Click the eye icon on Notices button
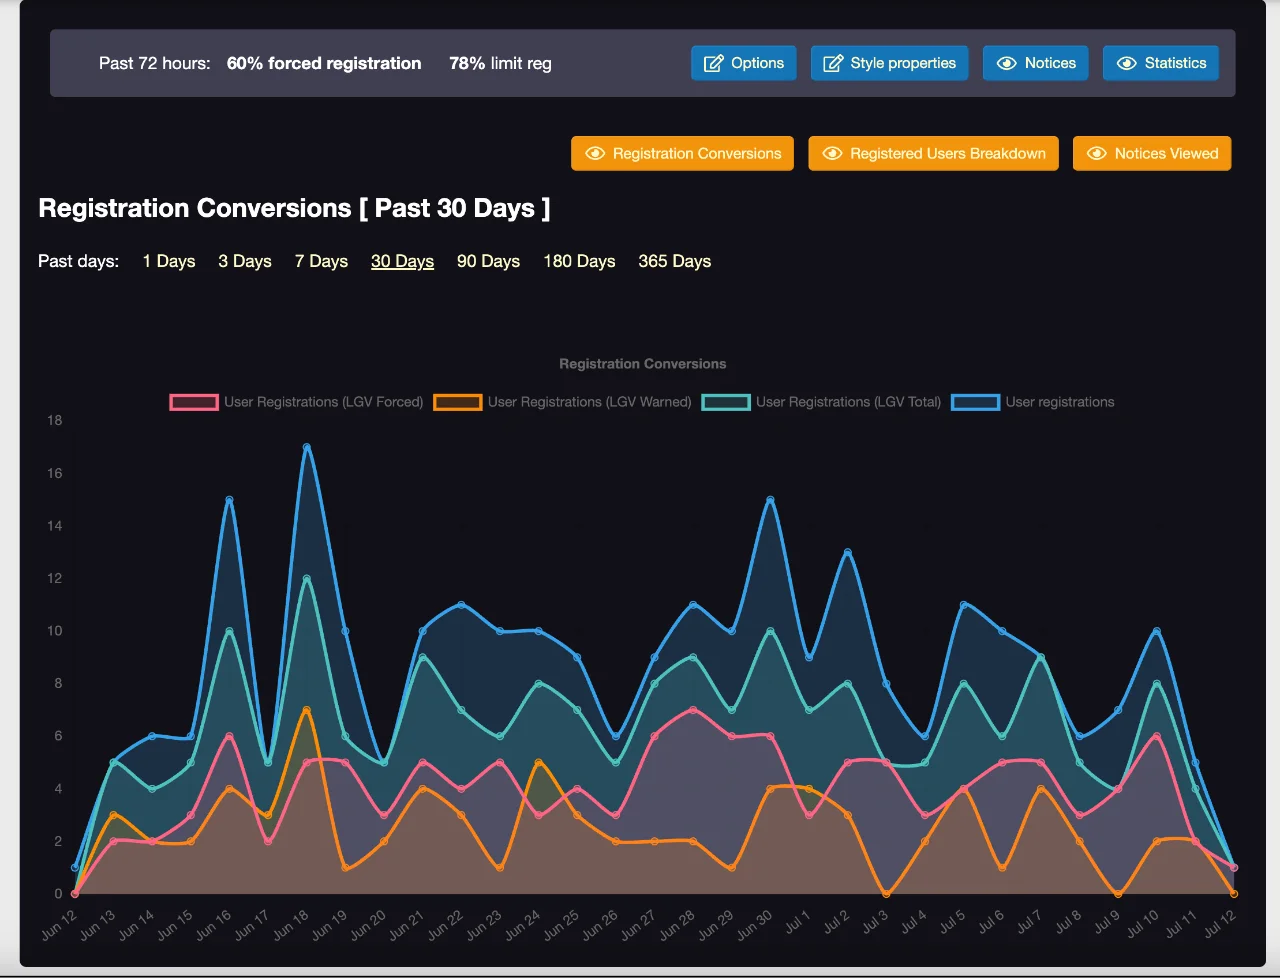Viewport: 1280px width, 978px height. [x=1006, y=63]
